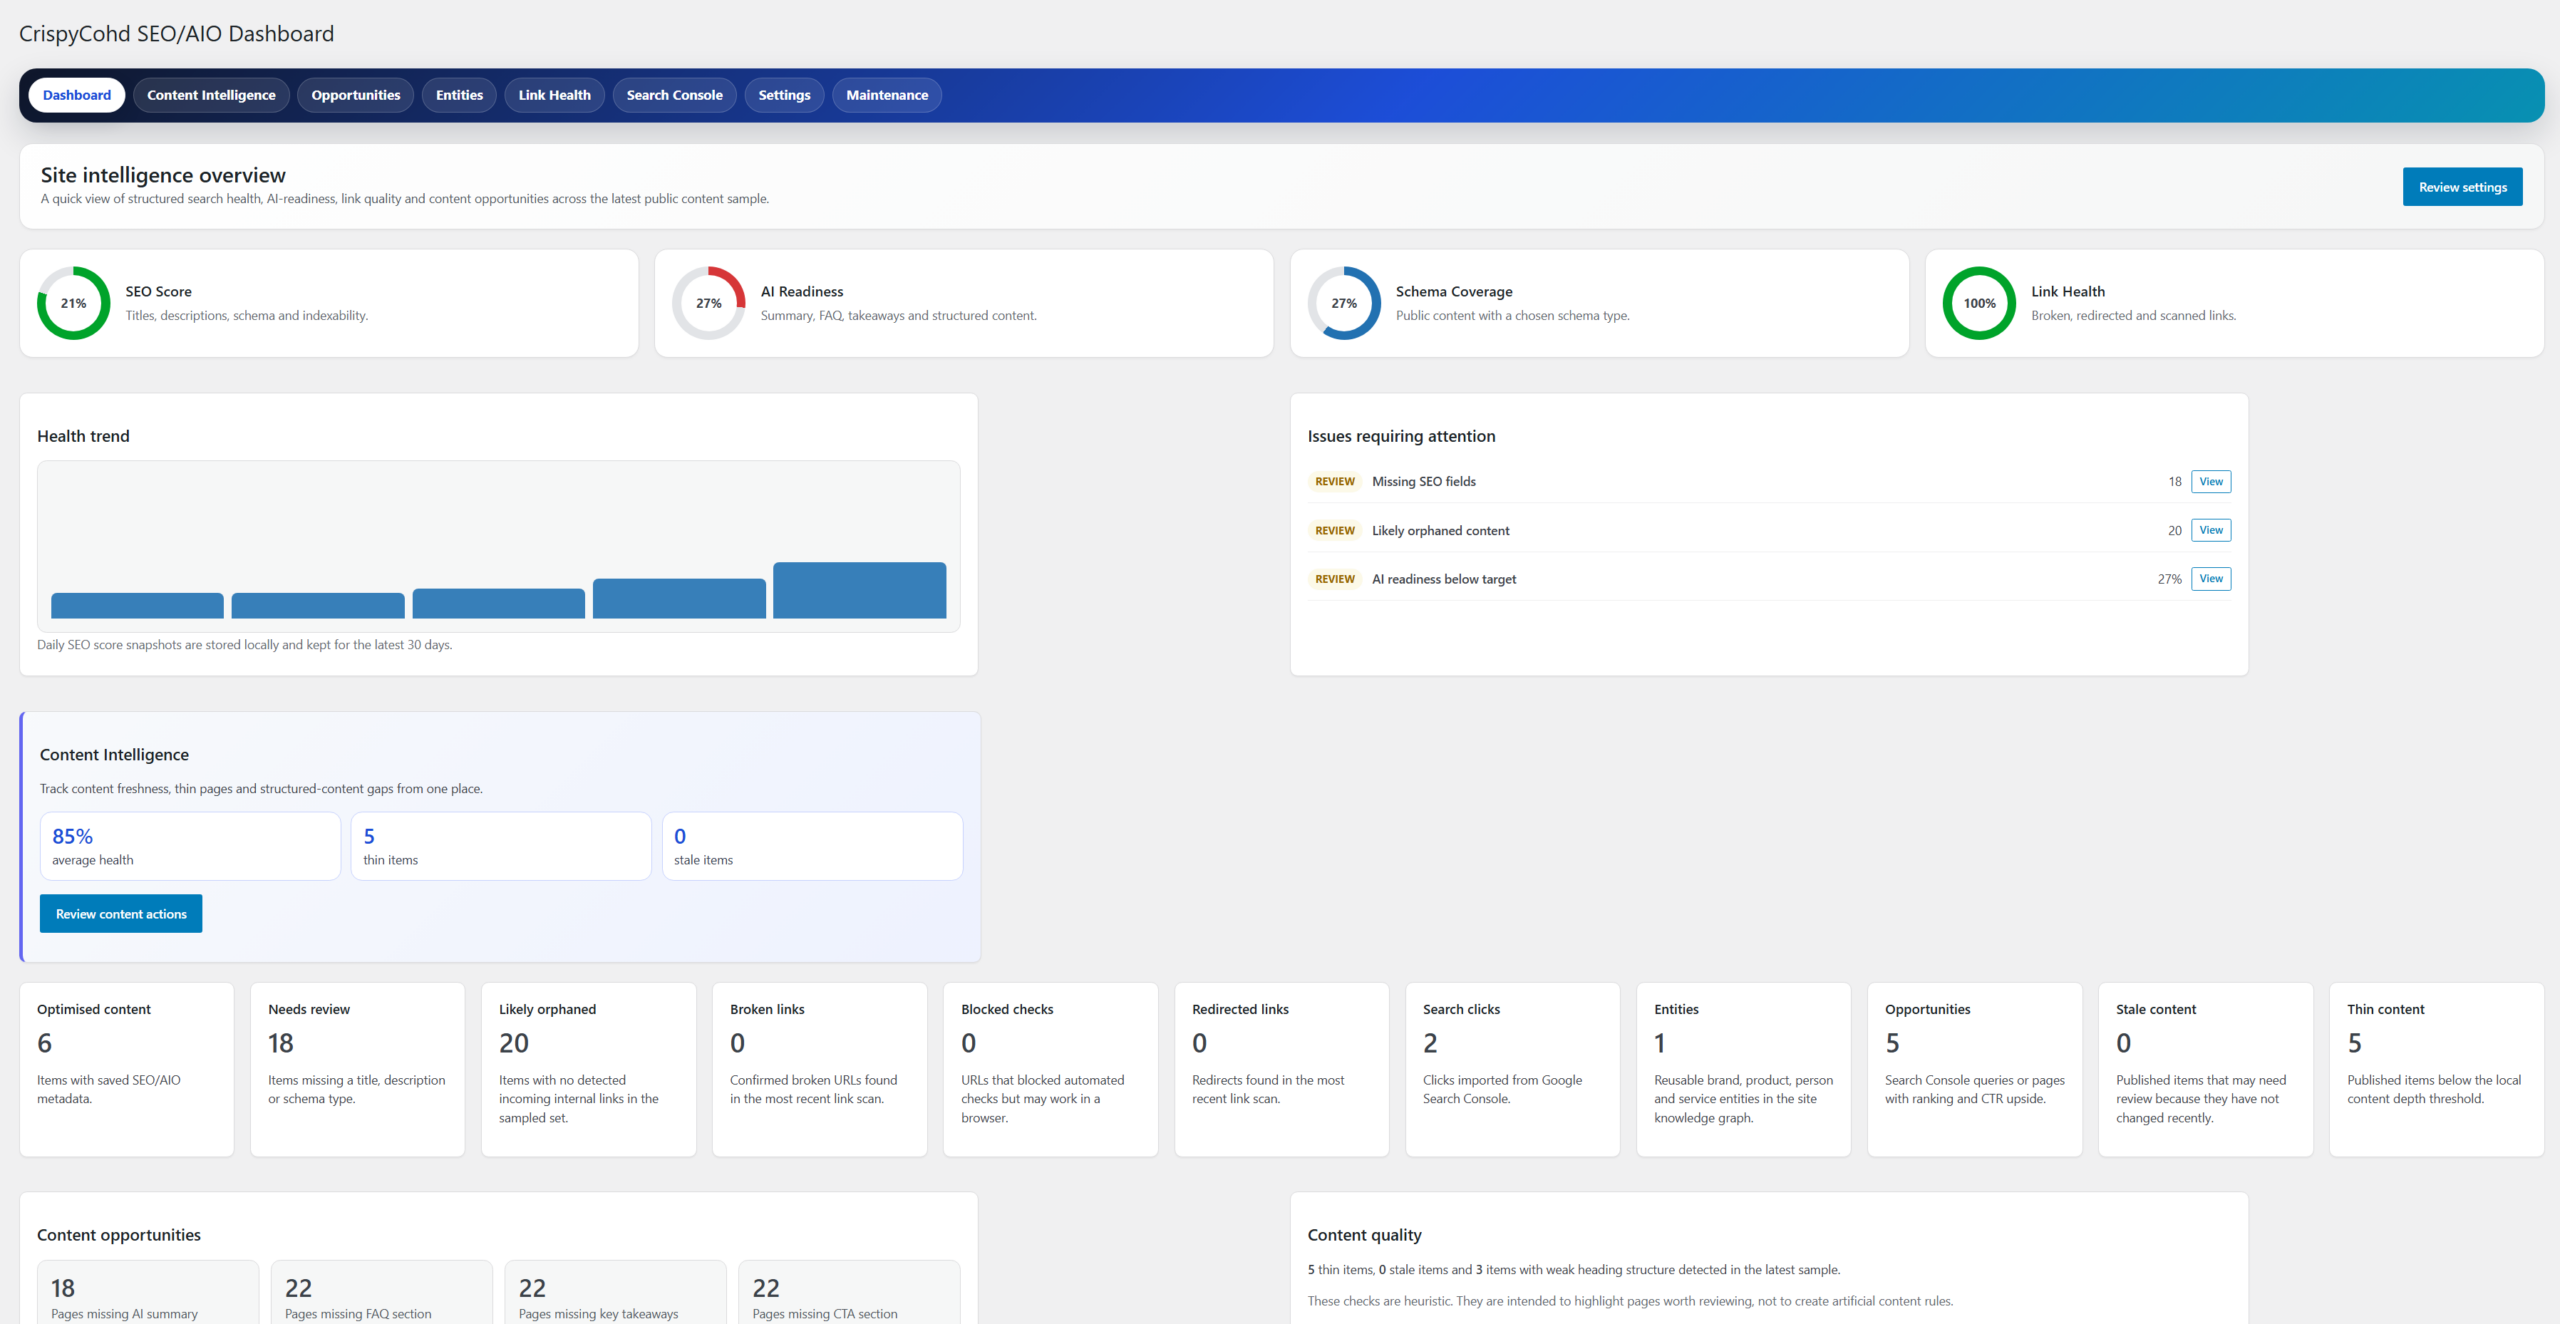Click the REVIEW badge beside Missing SEO fields
The image size is (2560, 1324).
[x=1335, y=481]
